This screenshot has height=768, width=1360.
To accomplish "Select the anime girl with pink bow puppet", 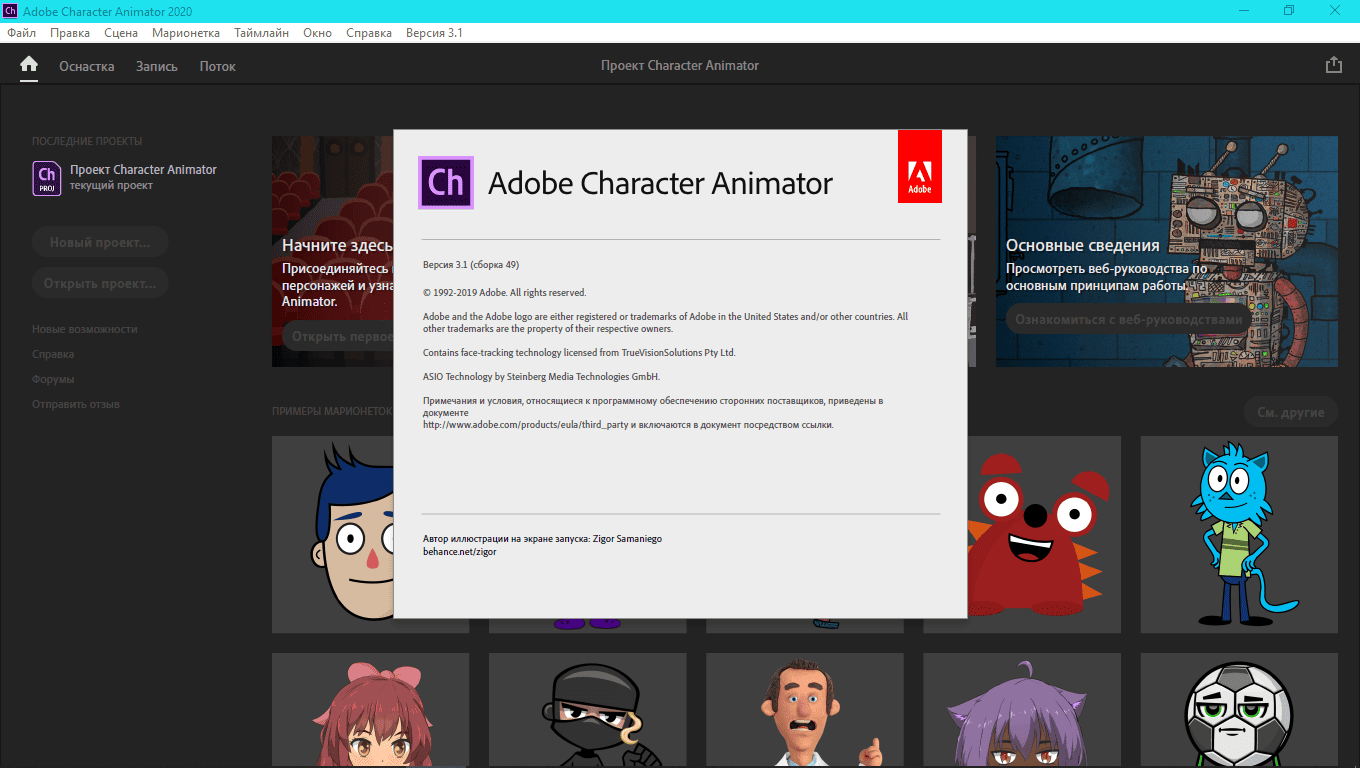I will pos(370,710).
